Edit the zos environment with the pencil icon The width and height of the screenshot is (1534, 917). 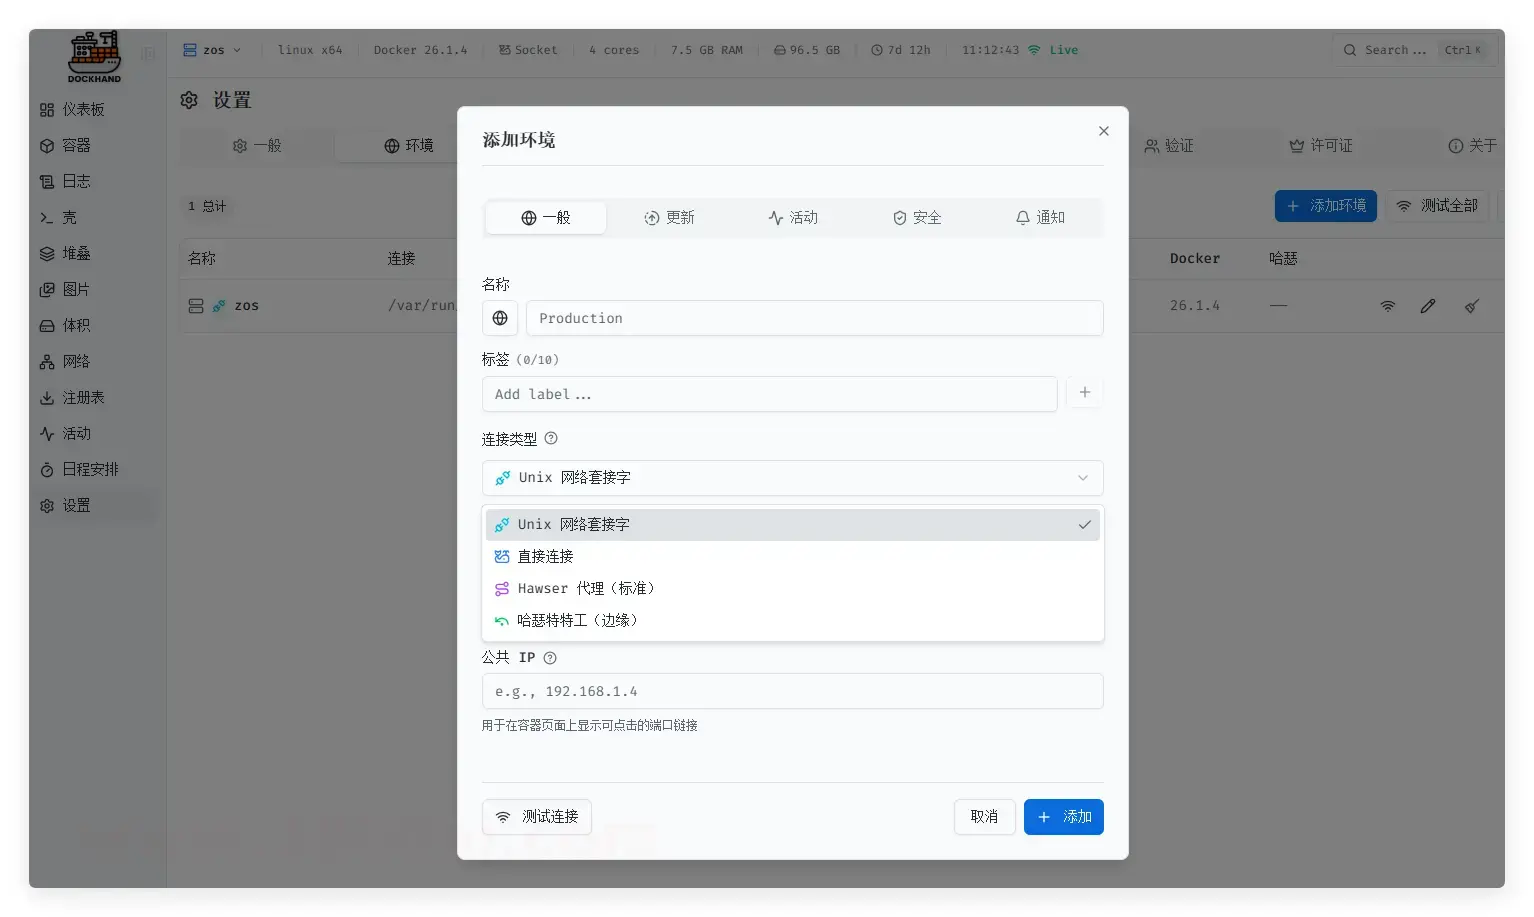(1428, 305)
